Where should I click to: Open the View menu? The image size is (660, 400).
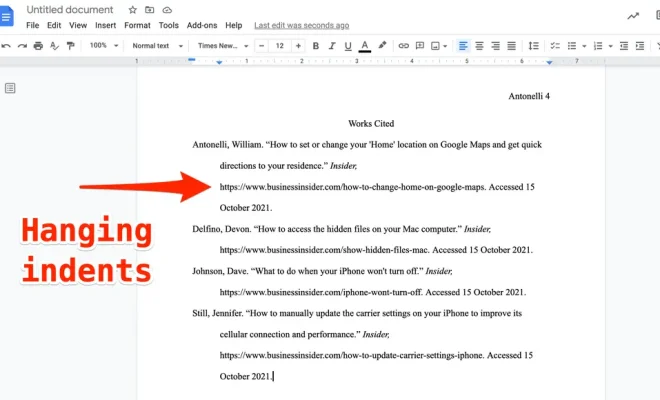coord(78,25)
